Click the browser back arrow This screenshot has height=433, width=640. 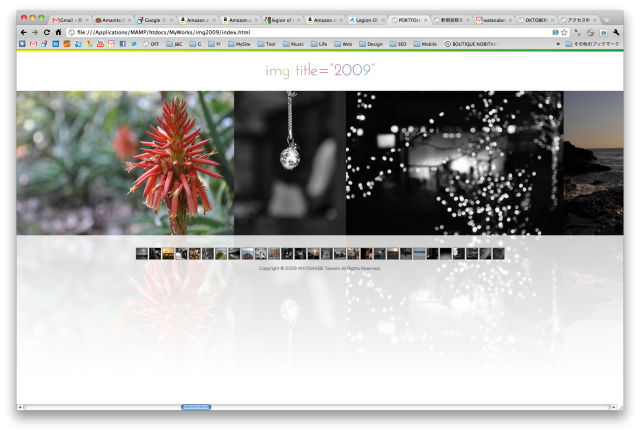23,32
